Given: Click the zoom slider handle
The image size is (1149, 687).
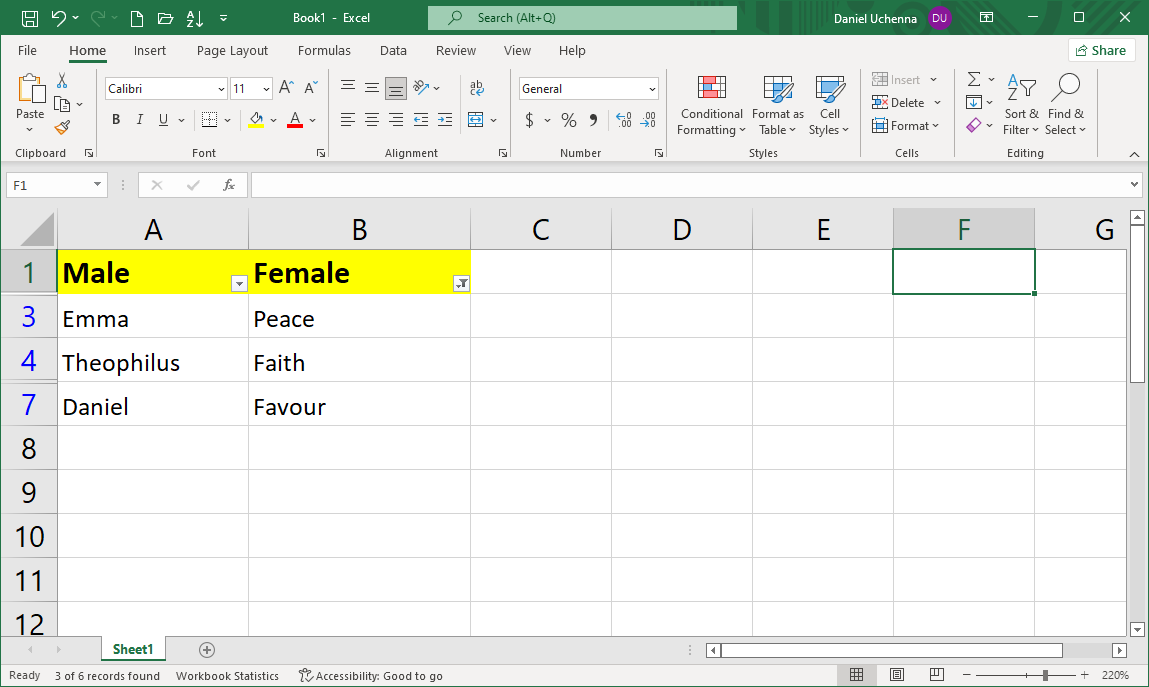Looking at the screenshot, I should pyautogui.click(x=1045, y=676).
